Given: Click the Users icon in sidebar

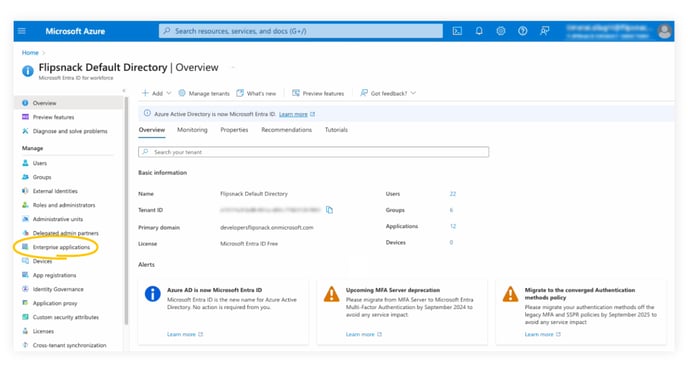Looking at the screenshot, I should (x=25, y=163).
